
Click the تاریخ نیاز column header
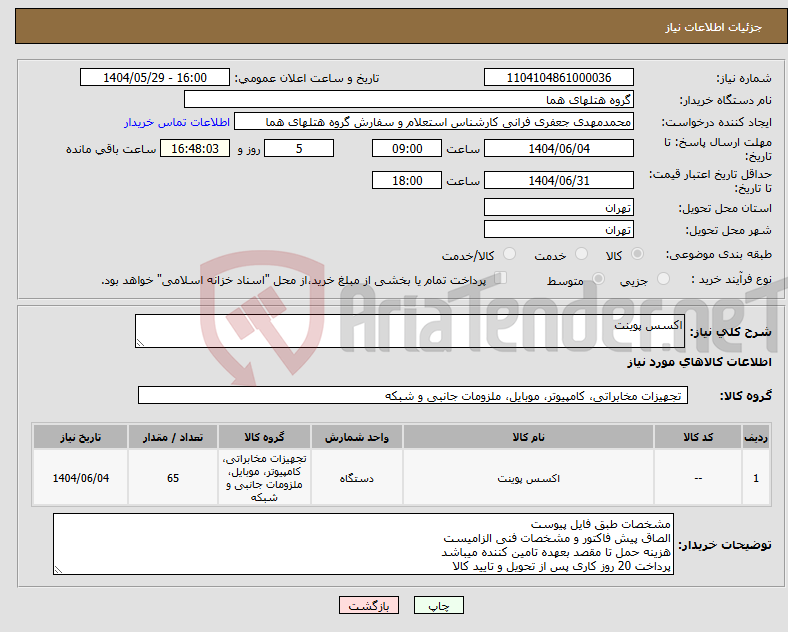click(80, 437)
